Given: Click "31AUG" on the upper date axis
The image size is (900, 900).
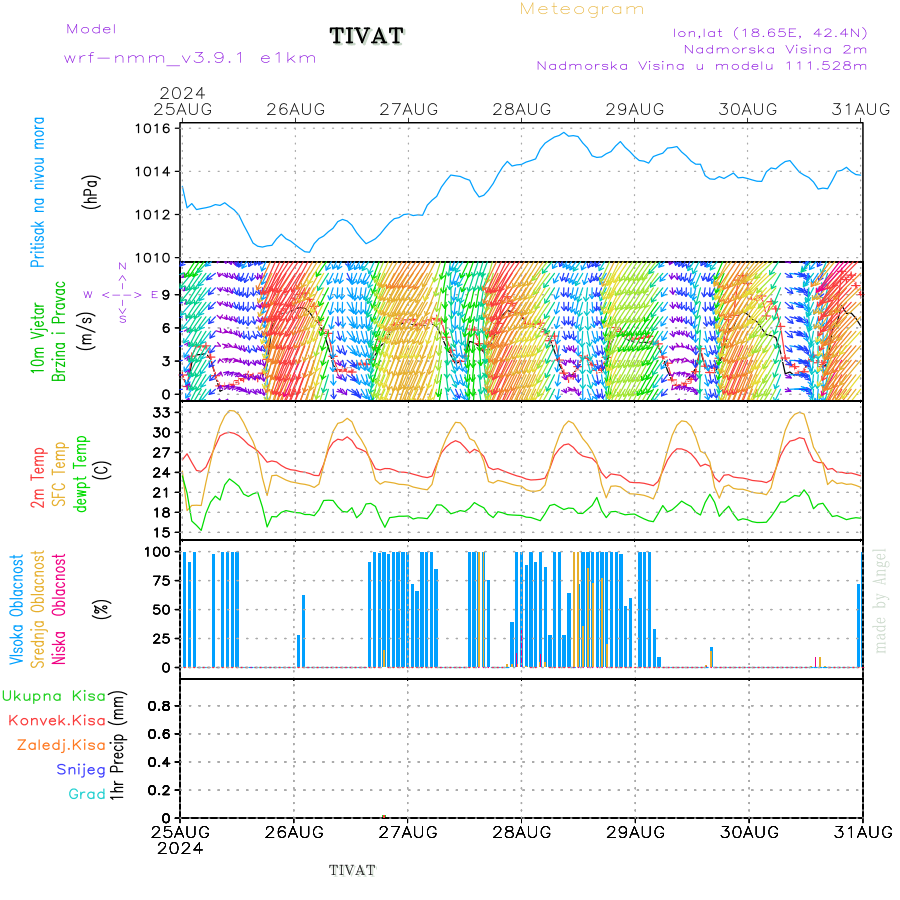Looking at the screenshot, I should coord(861,109).
